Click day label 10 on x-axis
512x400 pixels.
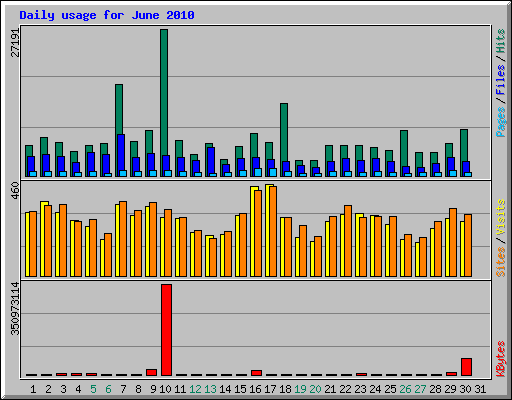(x=165, y=389)
